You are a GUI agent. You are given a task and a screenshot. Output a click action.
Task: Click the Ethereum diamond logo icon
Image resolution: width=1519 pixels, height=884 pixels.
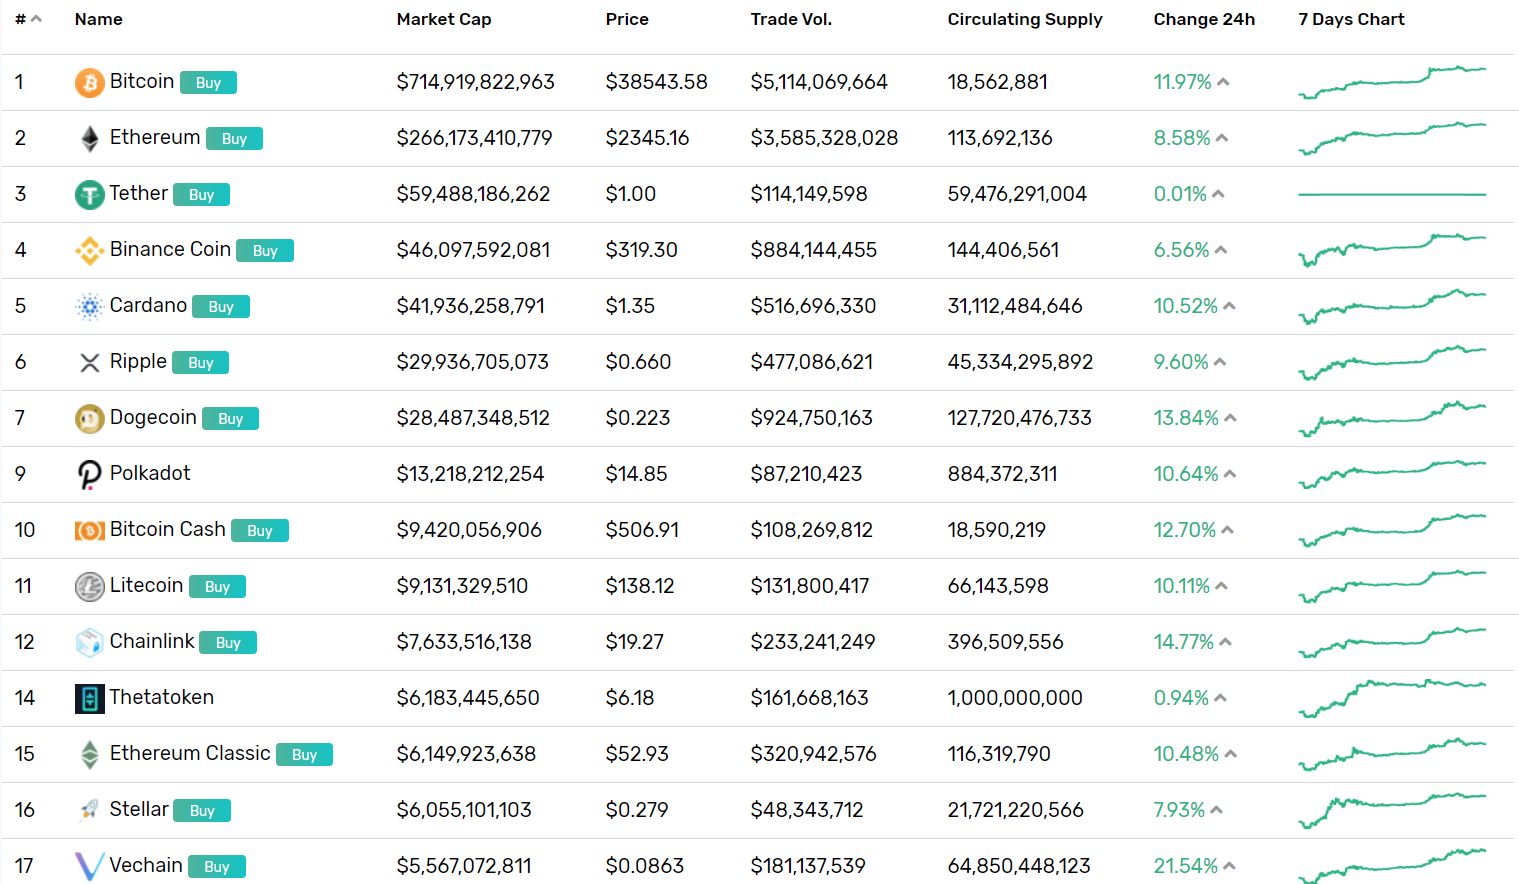coord(90,138)
